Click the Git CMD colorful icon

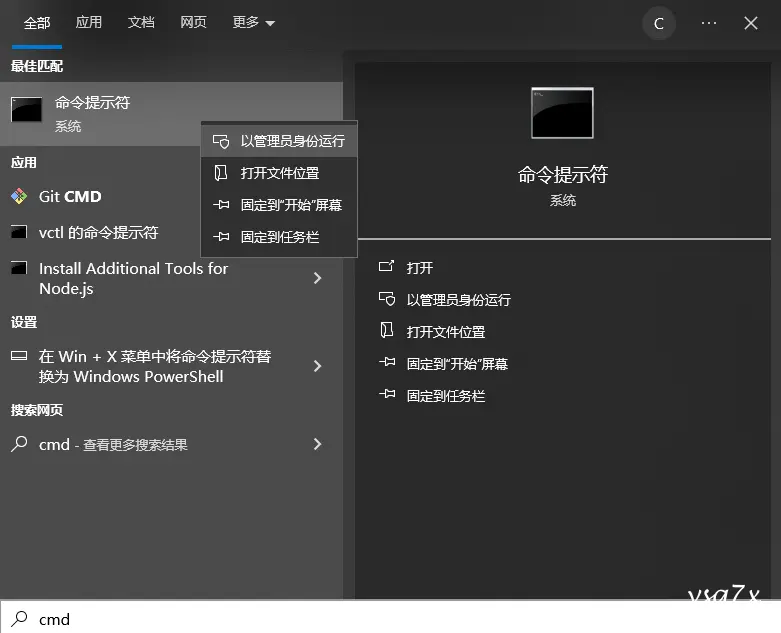19,196
